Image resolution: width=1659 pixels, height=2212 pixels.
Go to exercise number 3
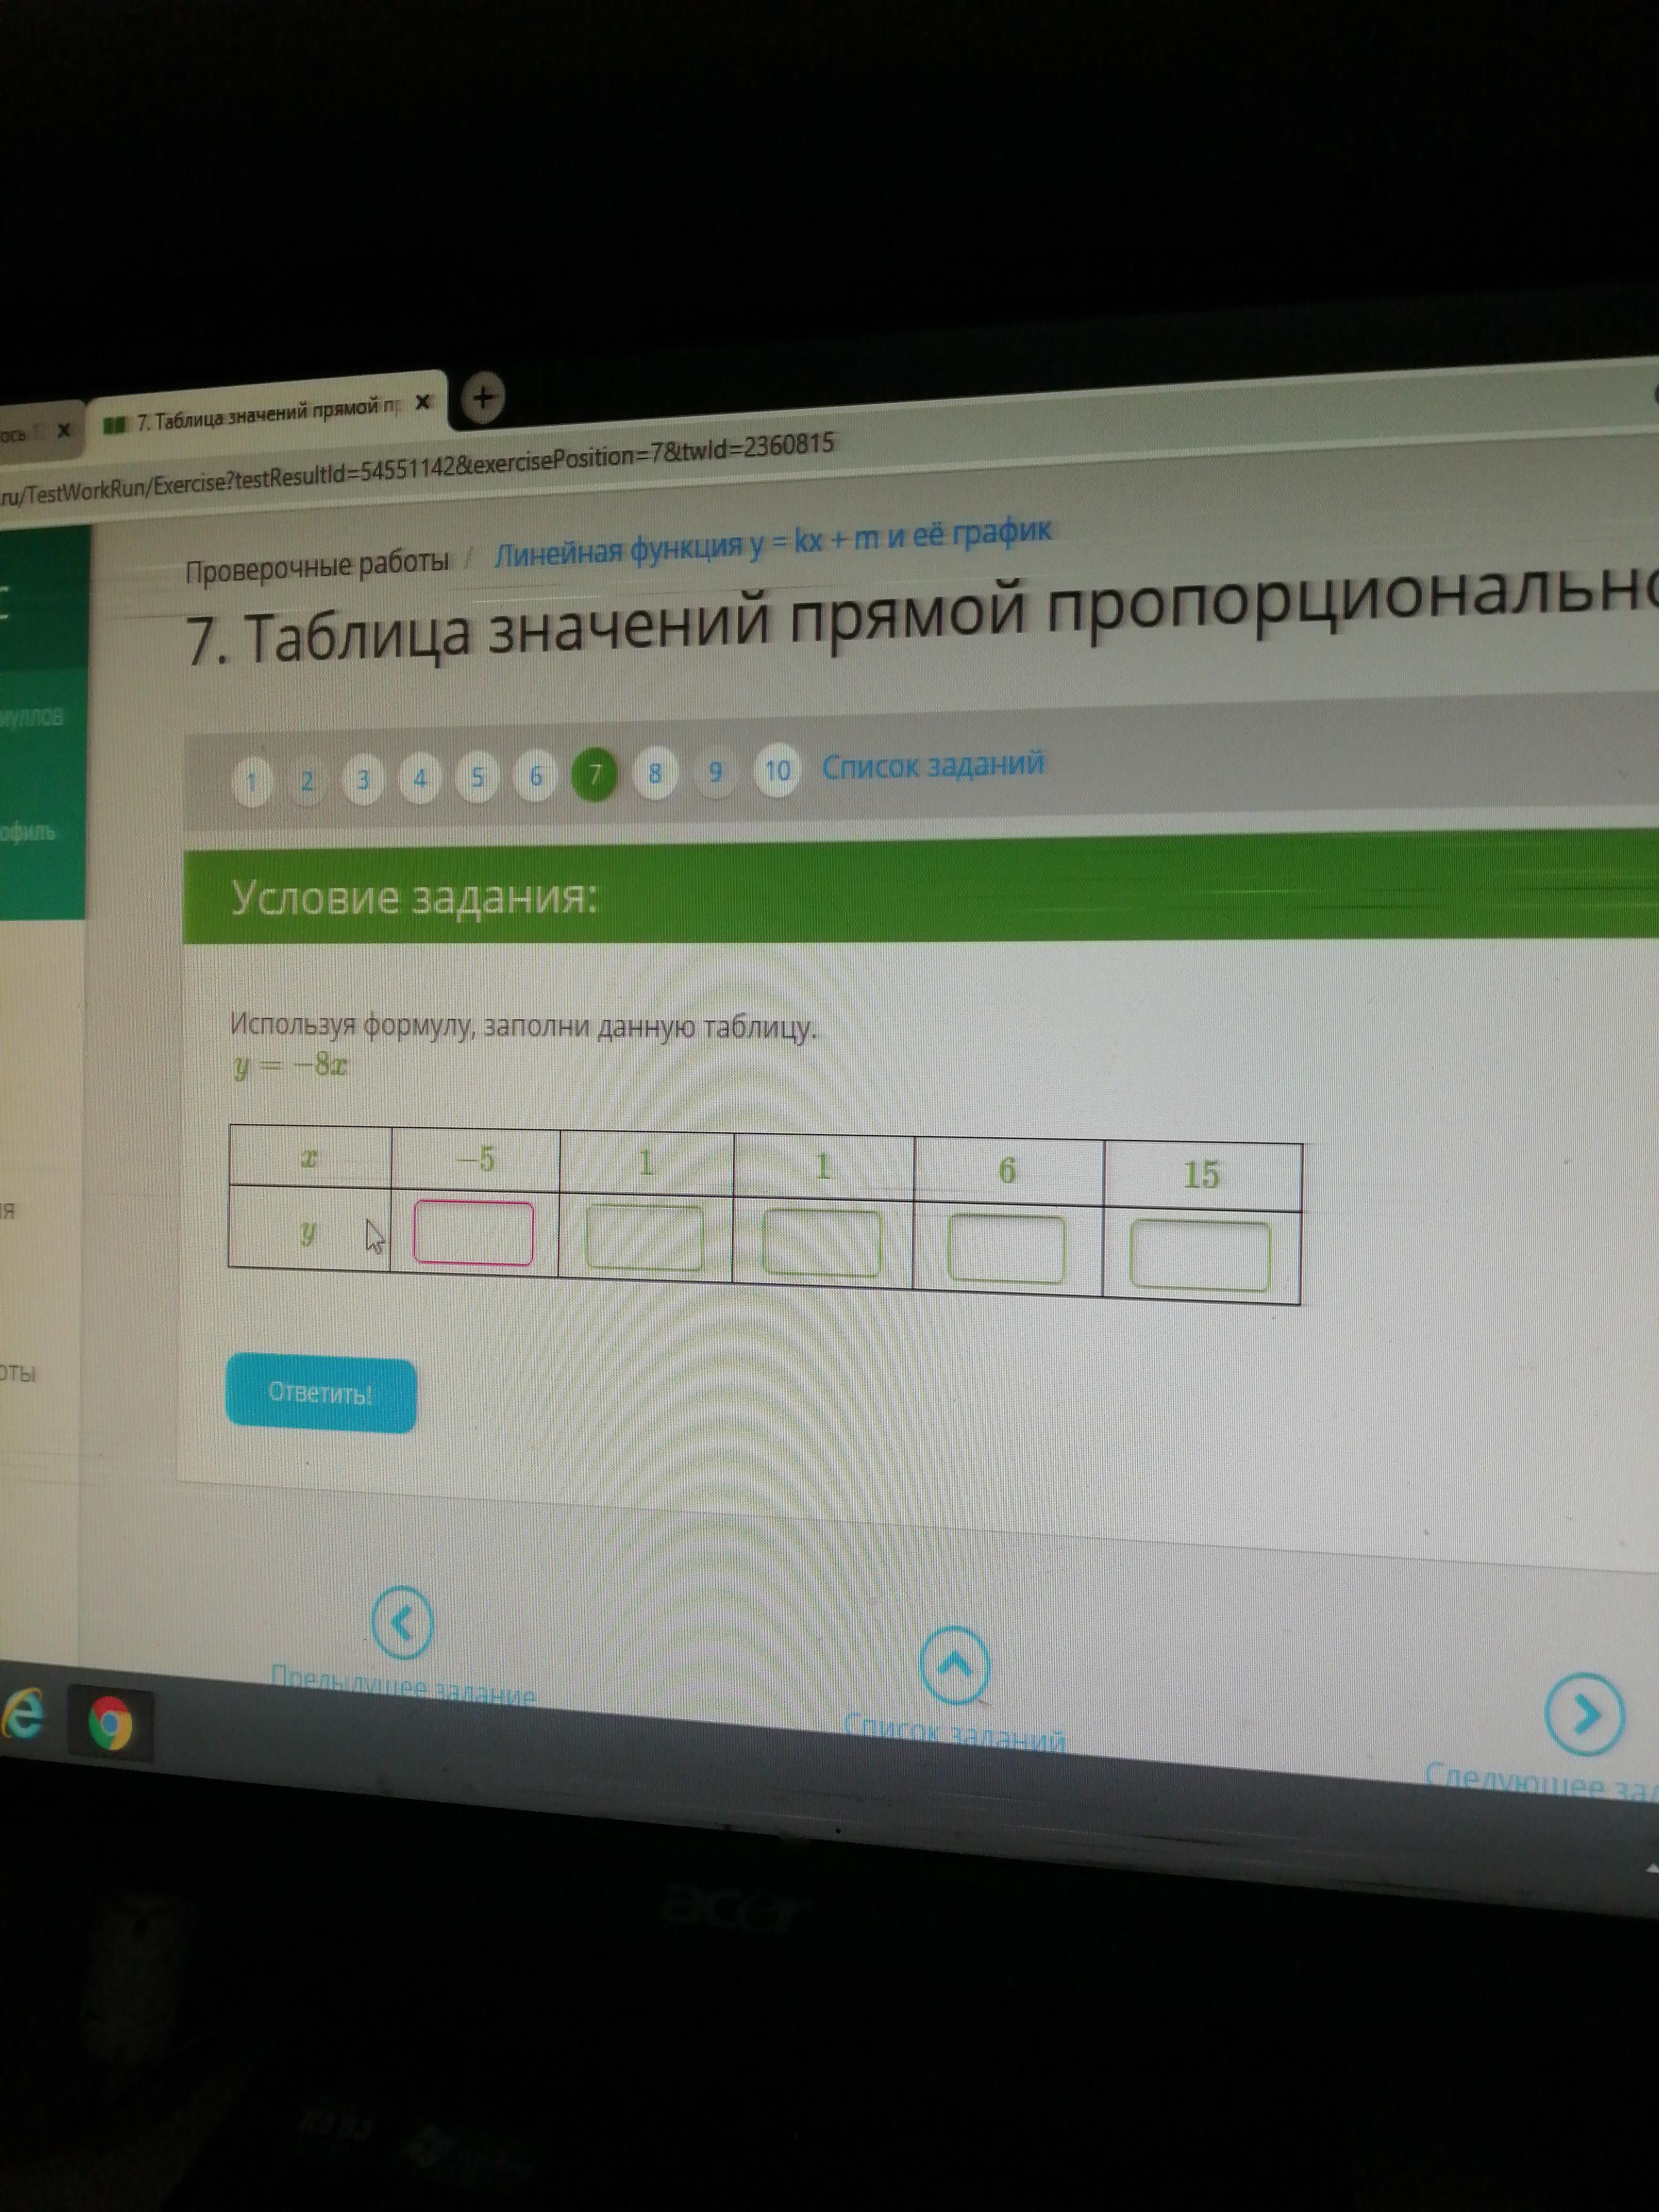pos(363,779)
